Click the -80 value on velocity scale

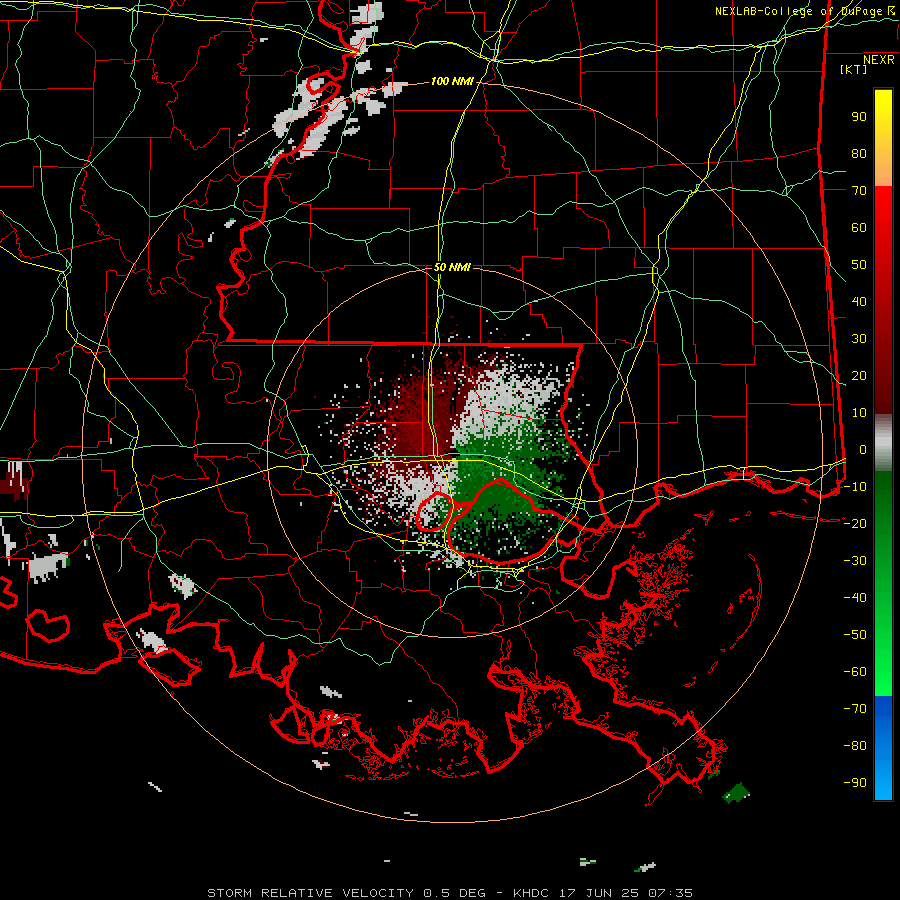click(855, 746)
